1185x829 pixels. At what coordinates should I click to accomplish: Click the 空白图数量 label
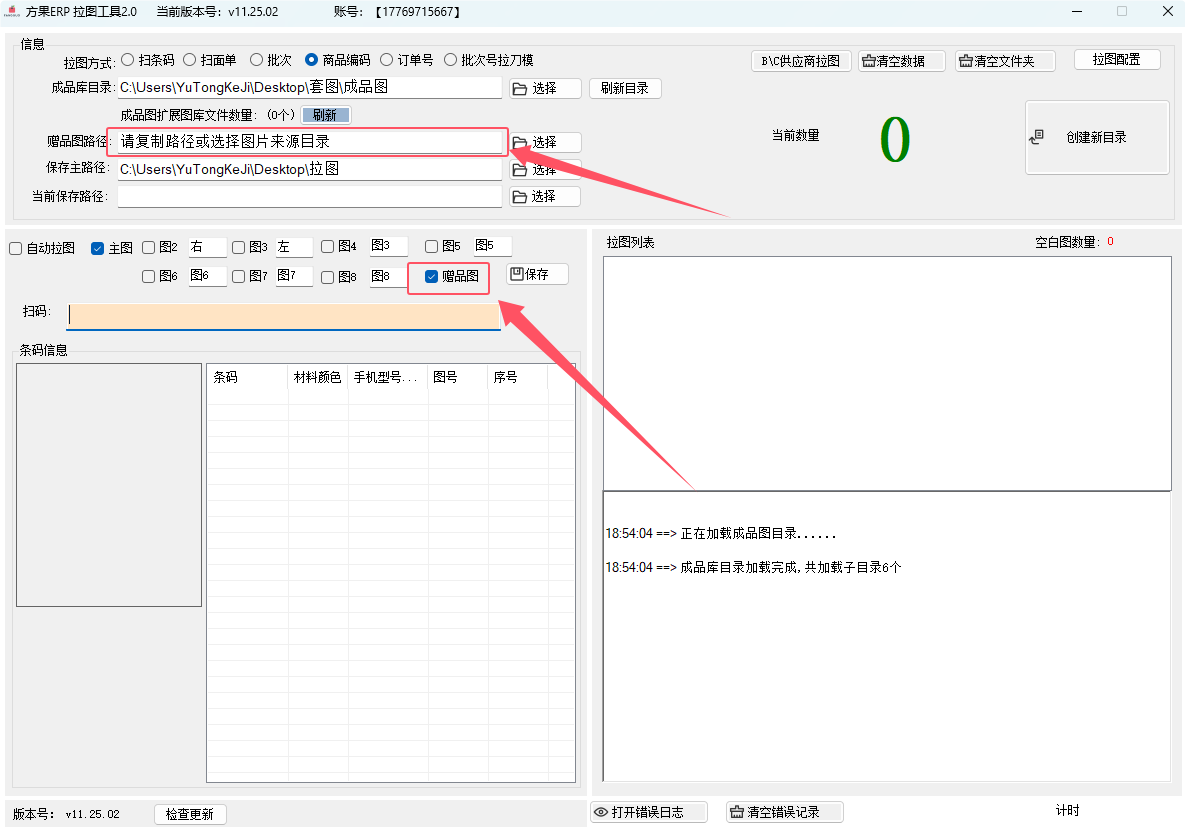click(1068, 243)
